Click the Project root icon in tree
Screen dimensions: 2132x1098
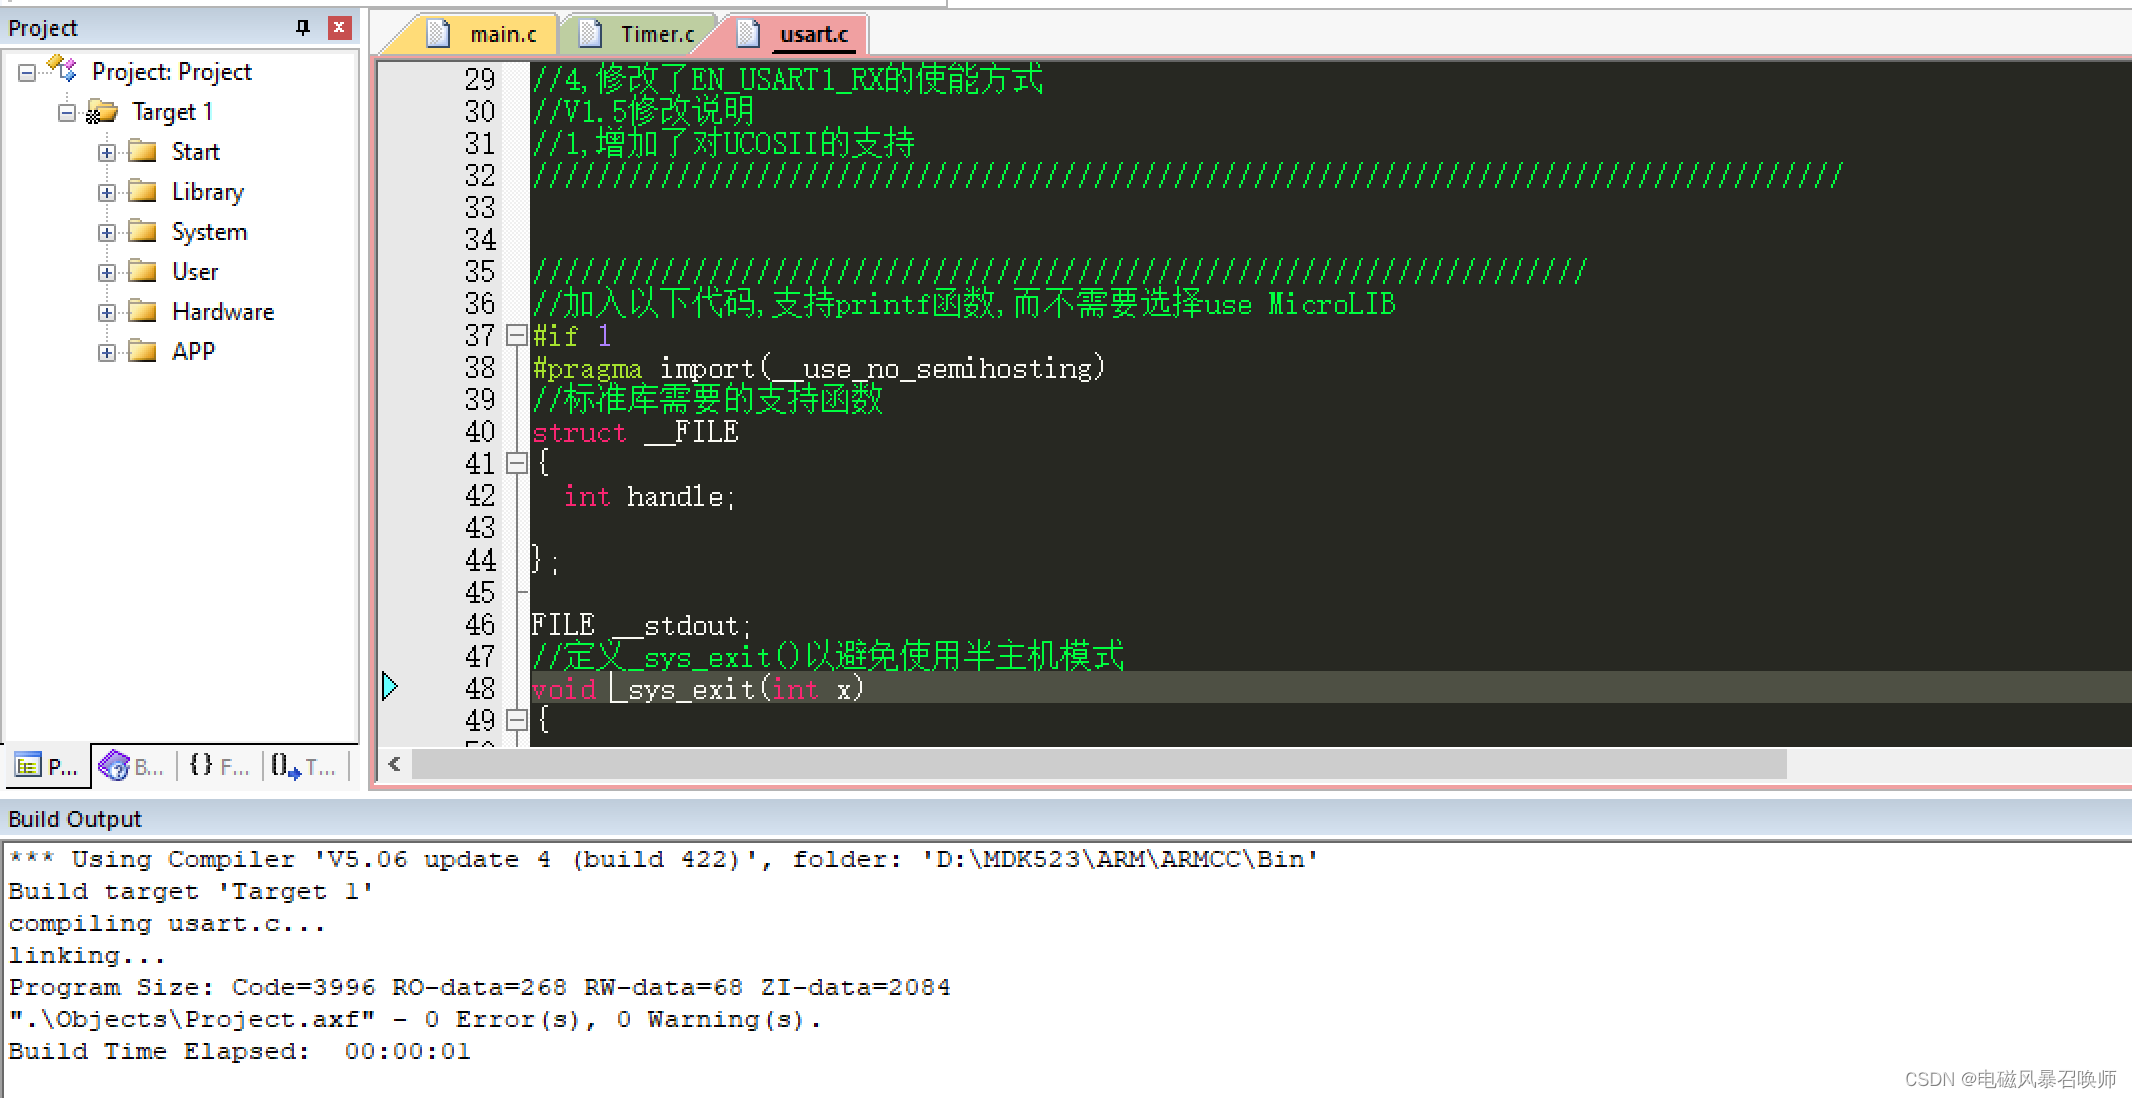click(x=63, y=70)
